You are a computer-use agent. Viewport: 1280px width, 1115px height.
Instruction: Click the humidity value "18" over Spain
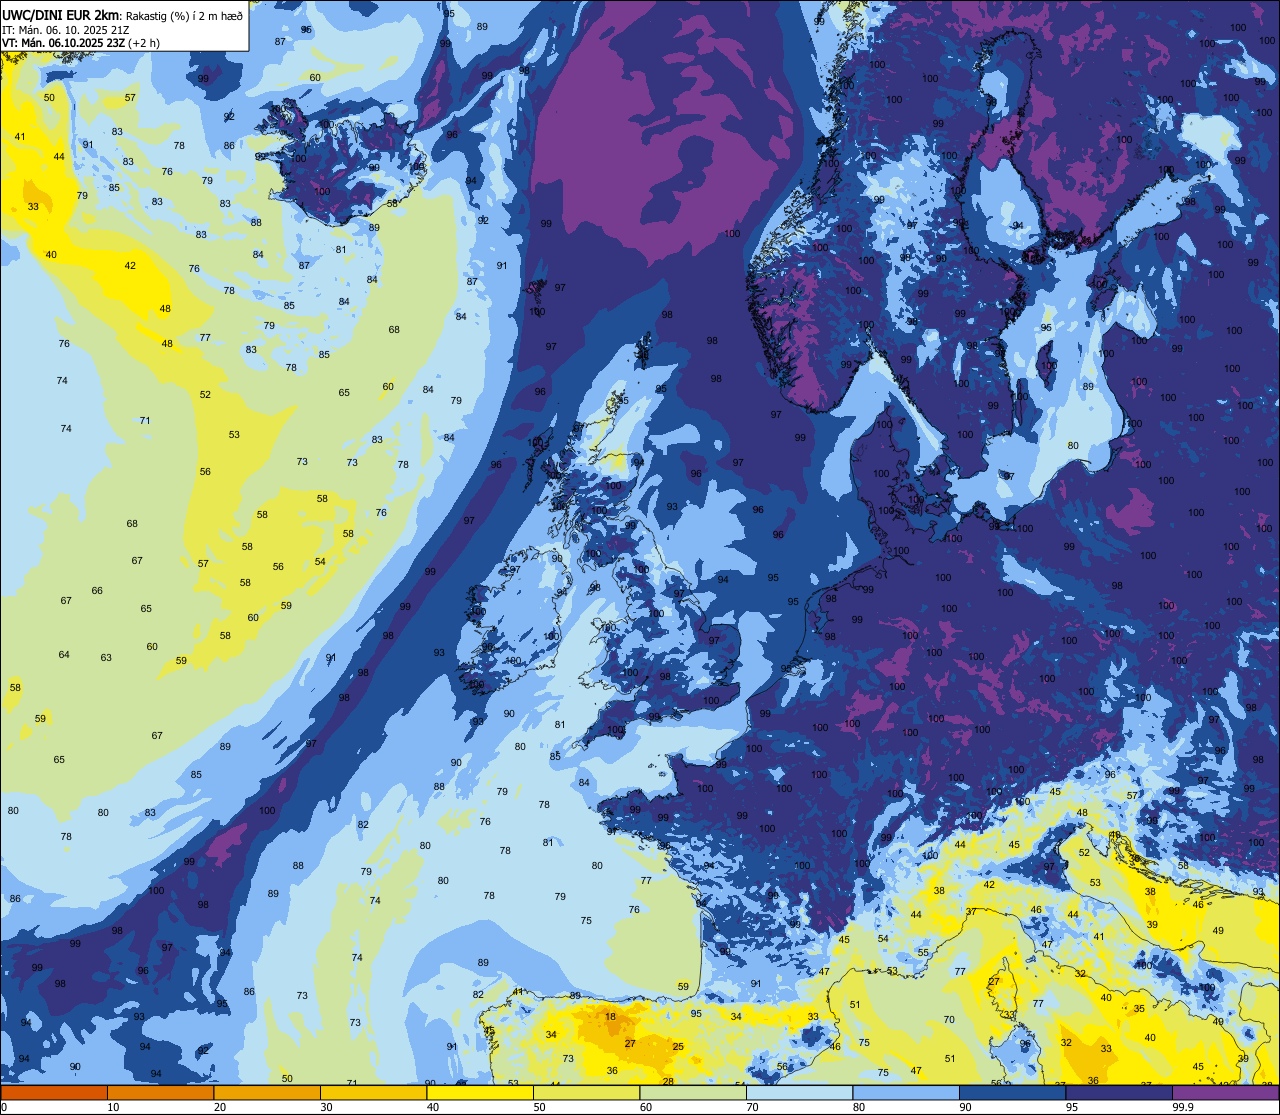611,1017
